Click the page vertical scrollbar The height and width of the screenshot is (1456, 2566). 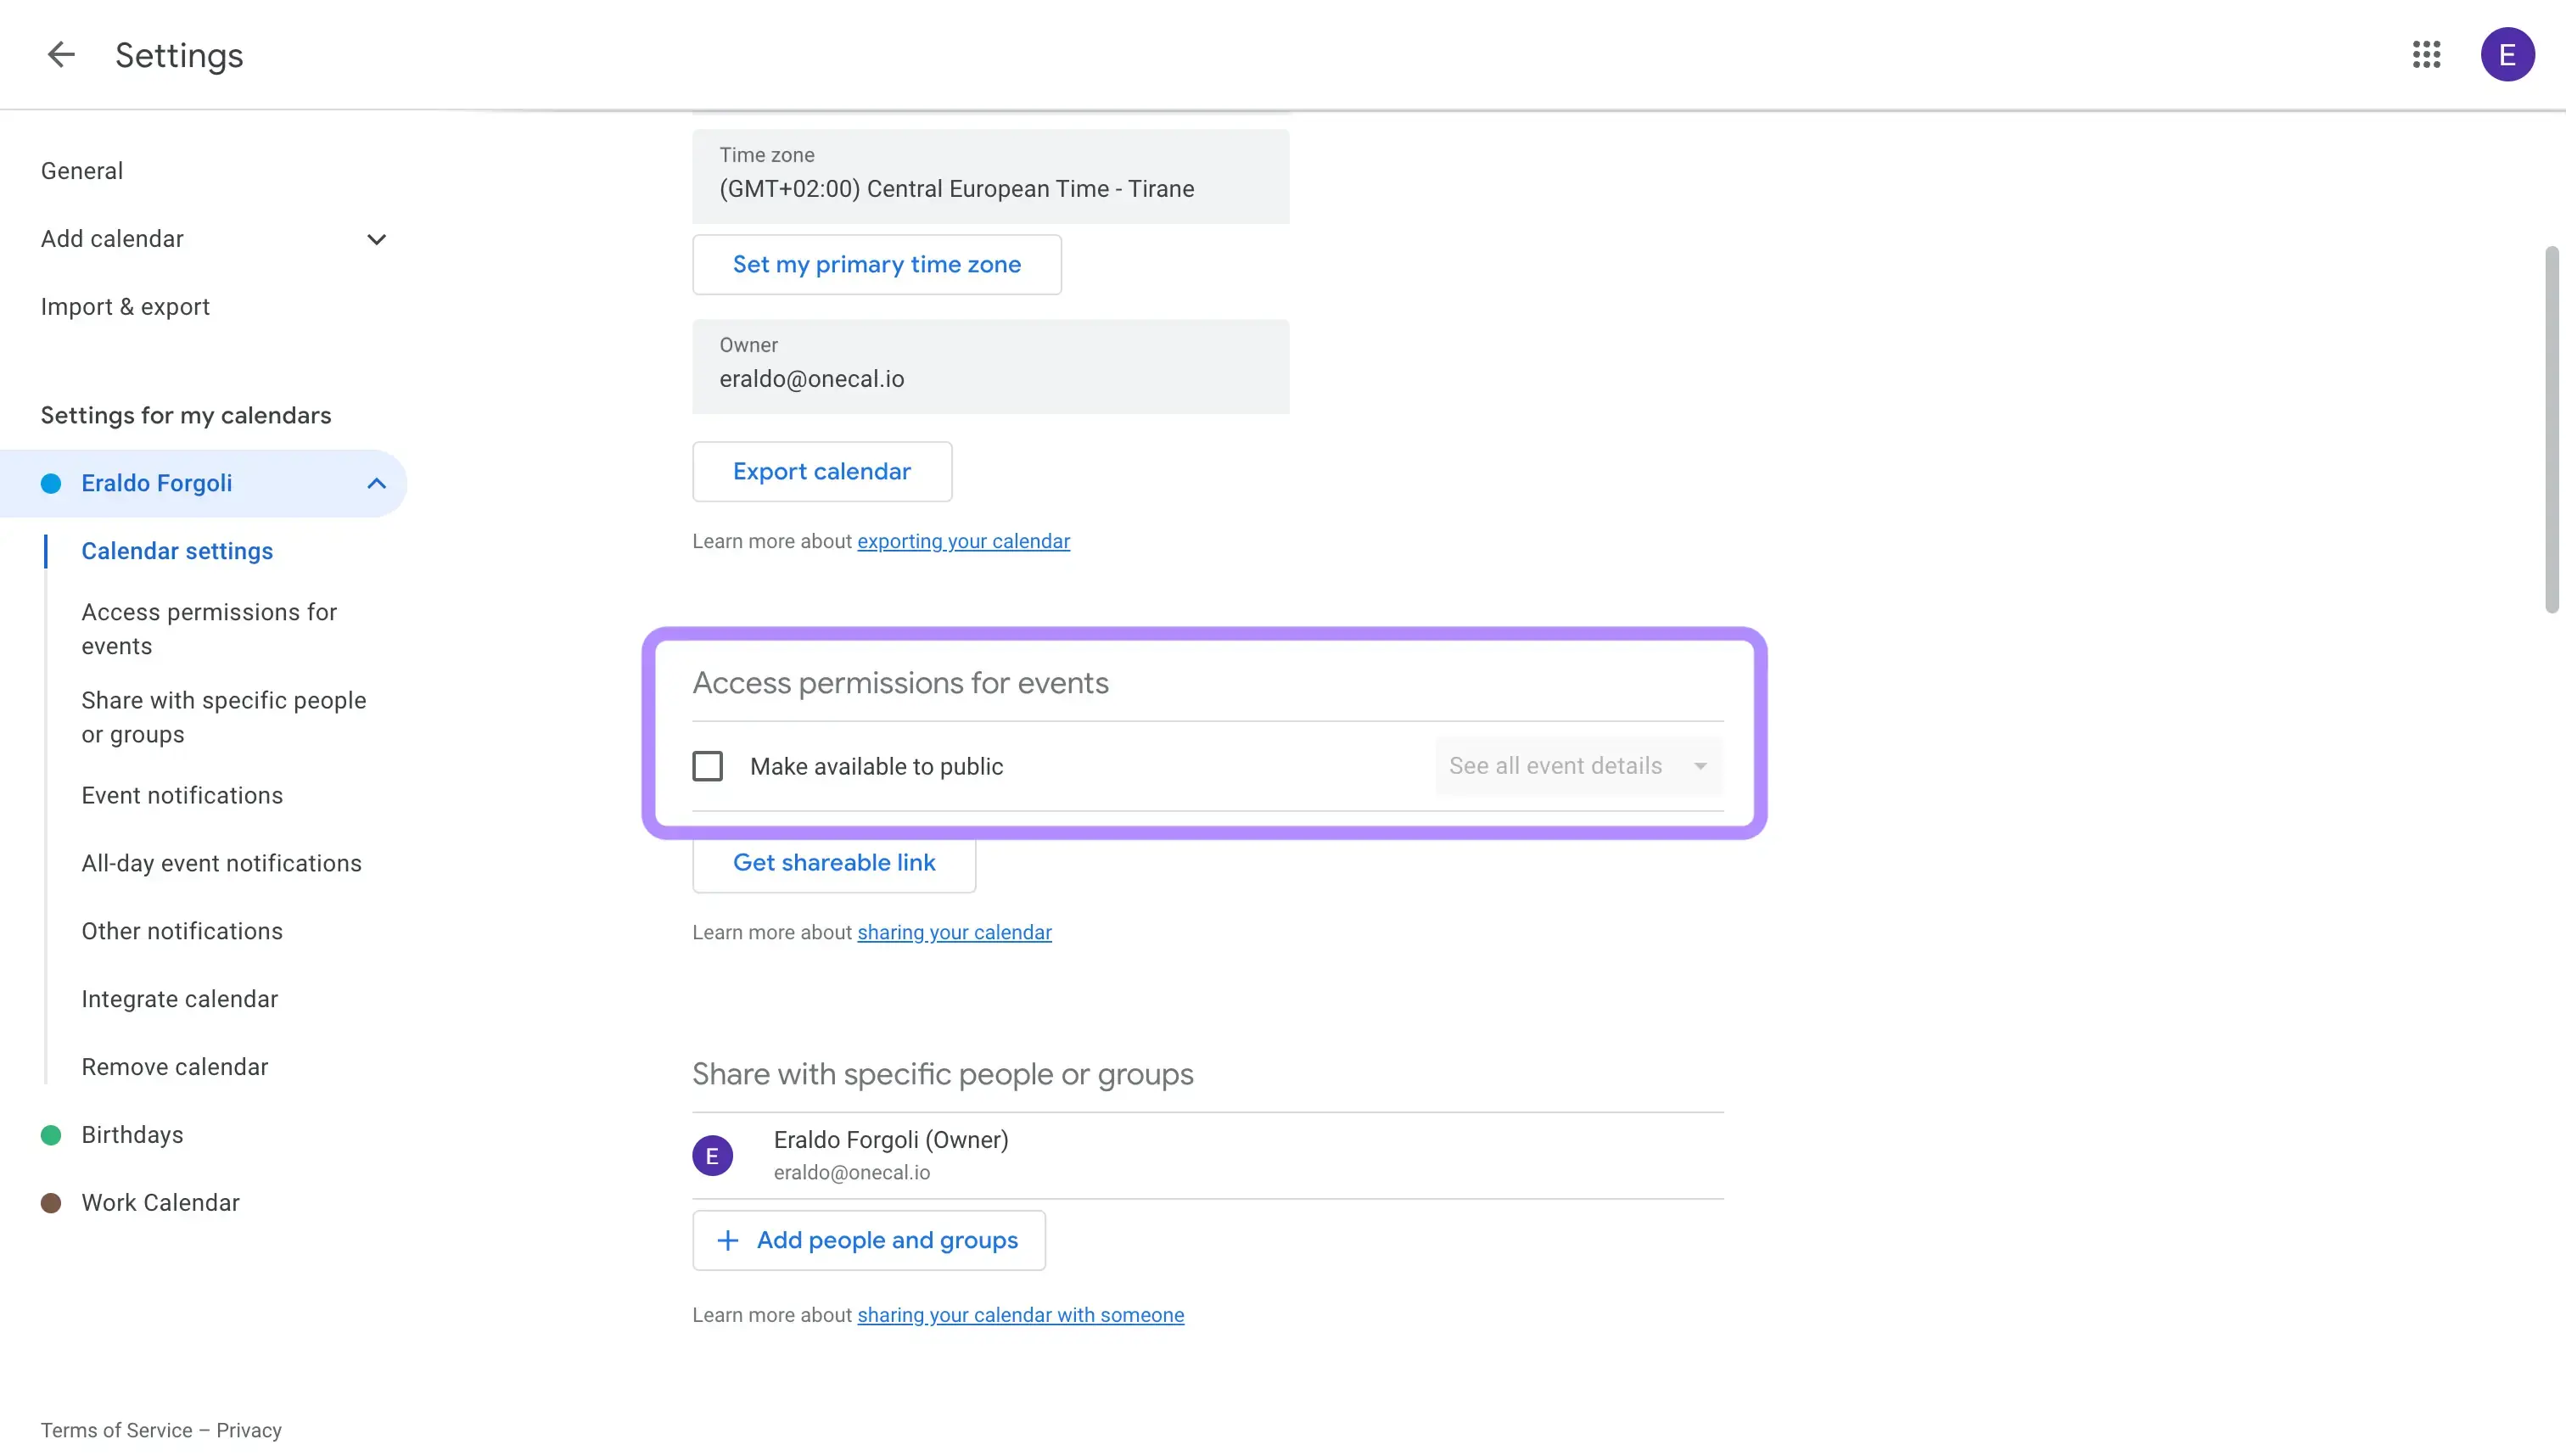coord(2551,430)
